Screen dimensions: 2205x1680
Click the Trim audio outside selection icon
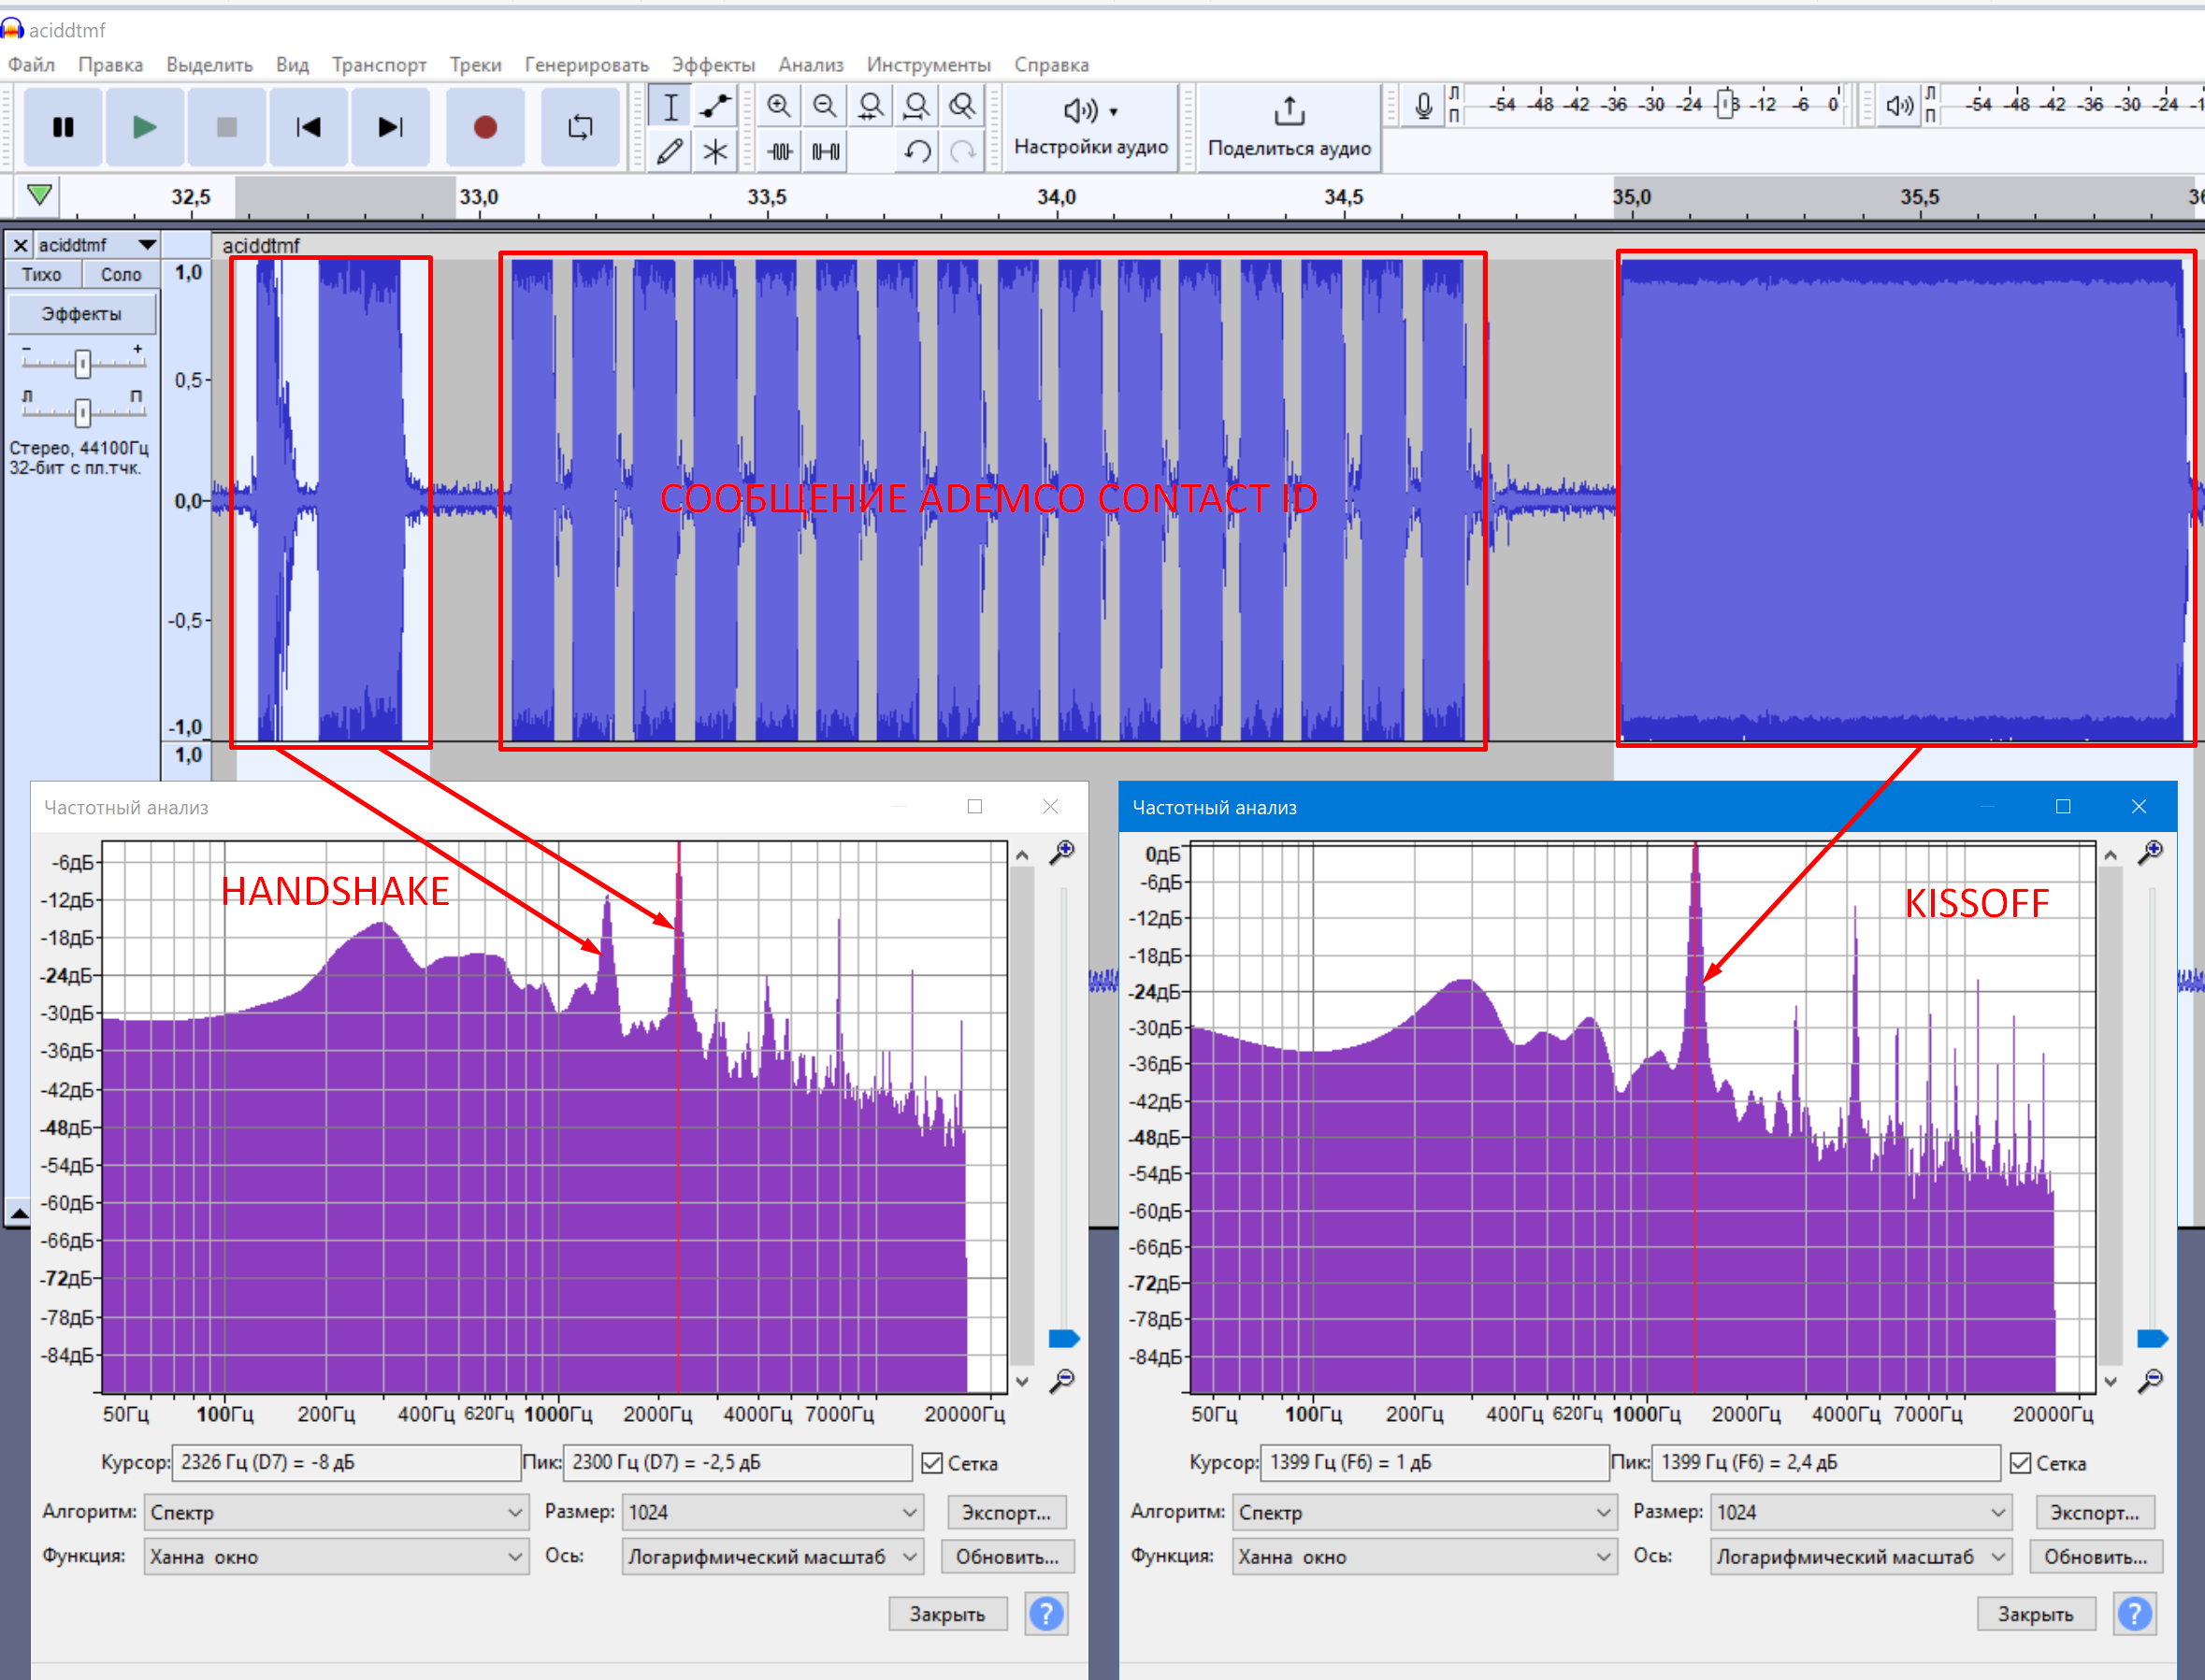pyautogui.click(x=780, y=152)
